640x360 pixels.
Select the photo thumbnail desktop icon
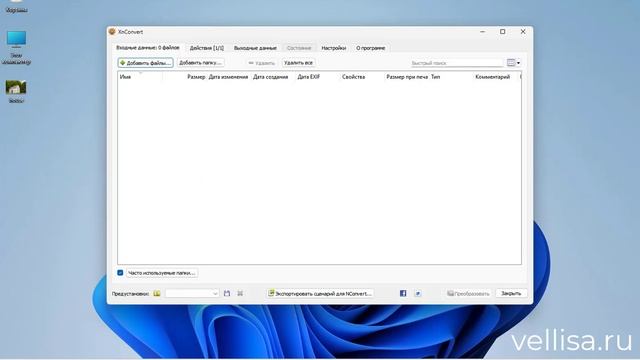[16, 91]
